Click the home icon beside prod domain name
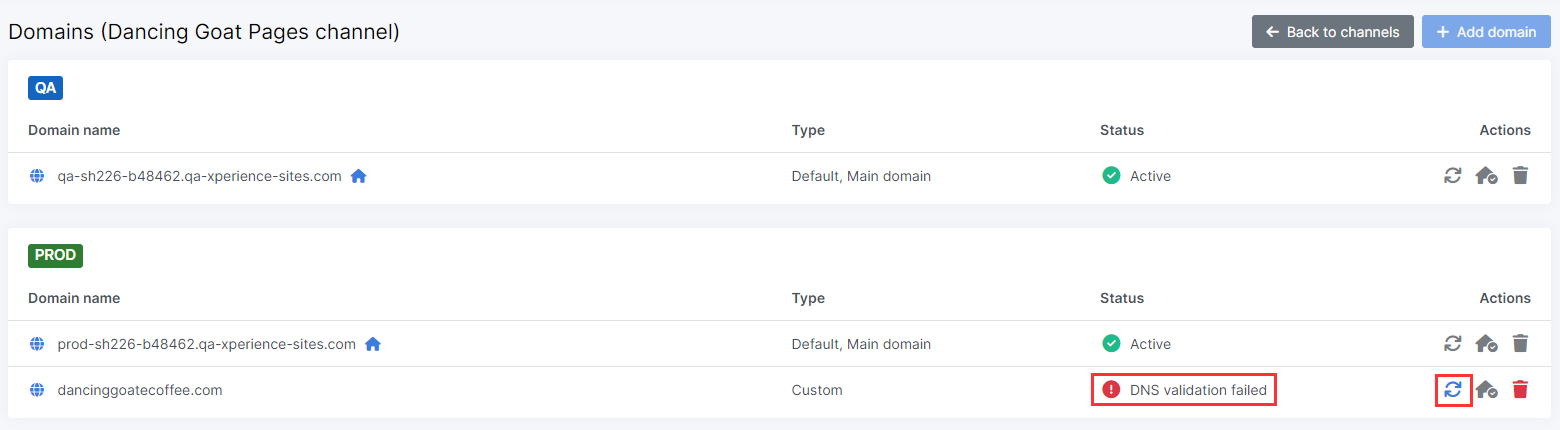 373,344
